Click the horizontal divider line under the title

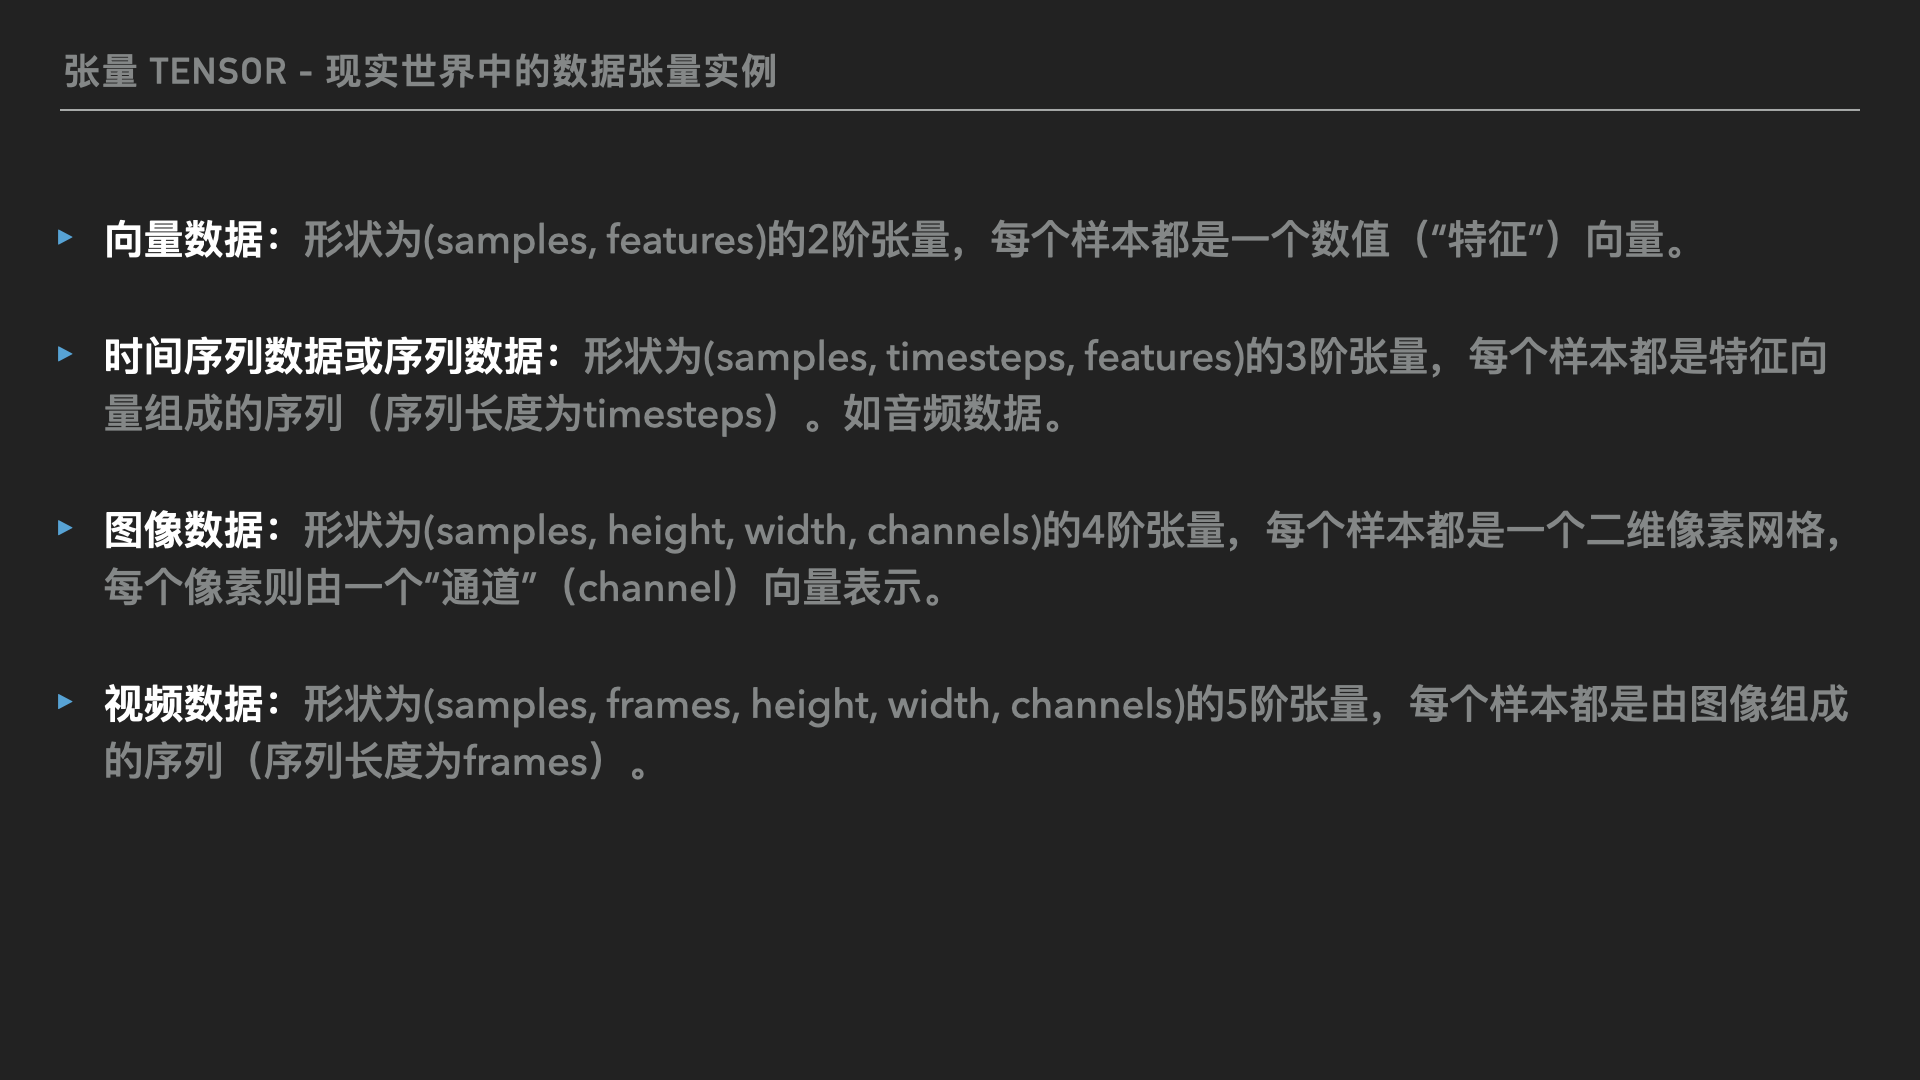960,110
